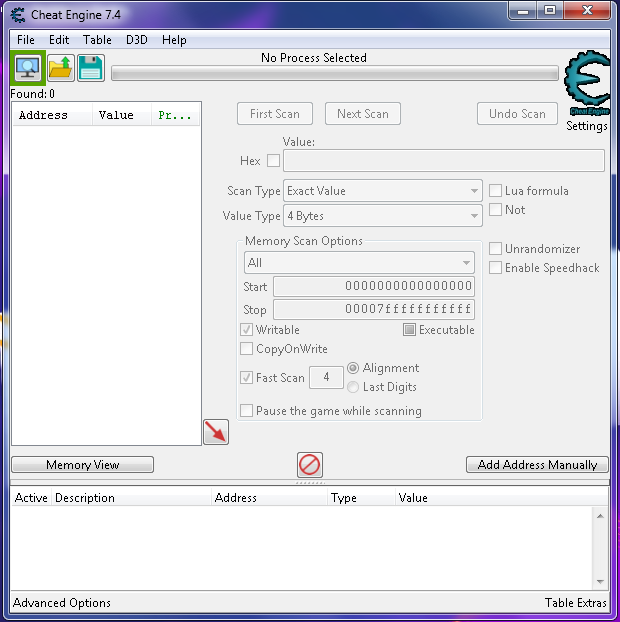620x622 pixels.
Task: Open the Edit menu
Action: point(59,40)
